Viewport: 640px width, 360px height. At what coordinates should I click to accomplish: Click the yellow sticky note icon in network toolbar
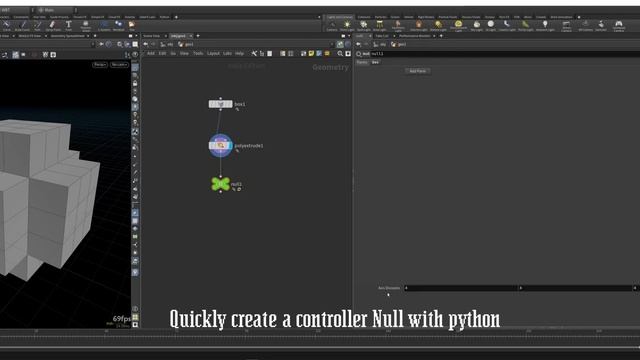(311, 53)
